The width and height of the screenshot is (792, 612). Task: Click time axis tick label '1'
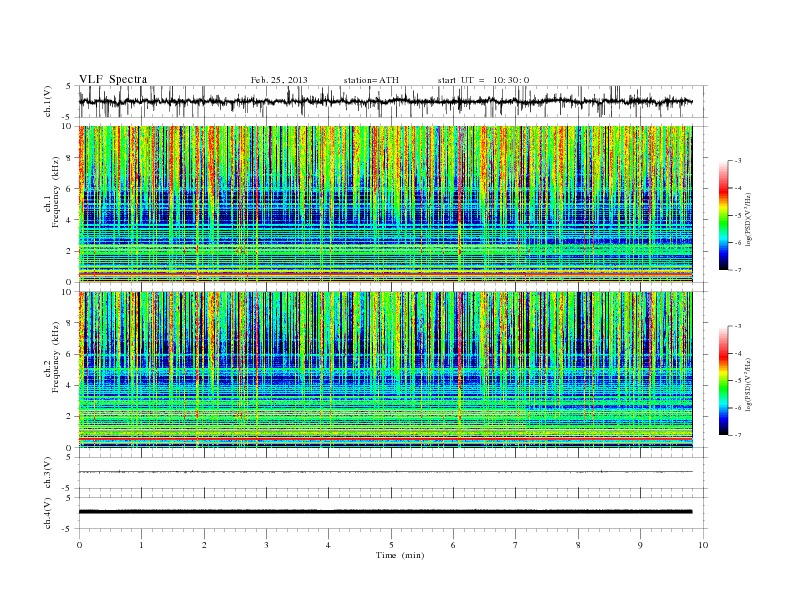[x=141, y=545]
